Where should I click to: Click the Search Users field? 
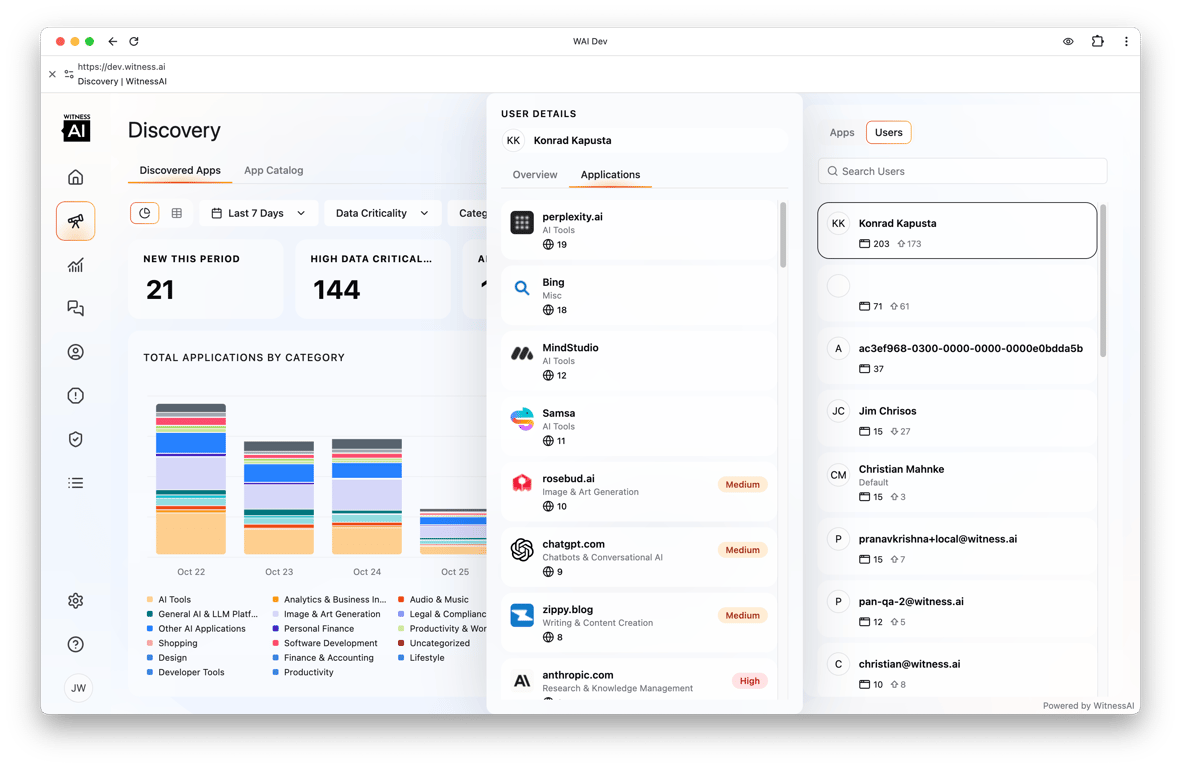point(963,171)
